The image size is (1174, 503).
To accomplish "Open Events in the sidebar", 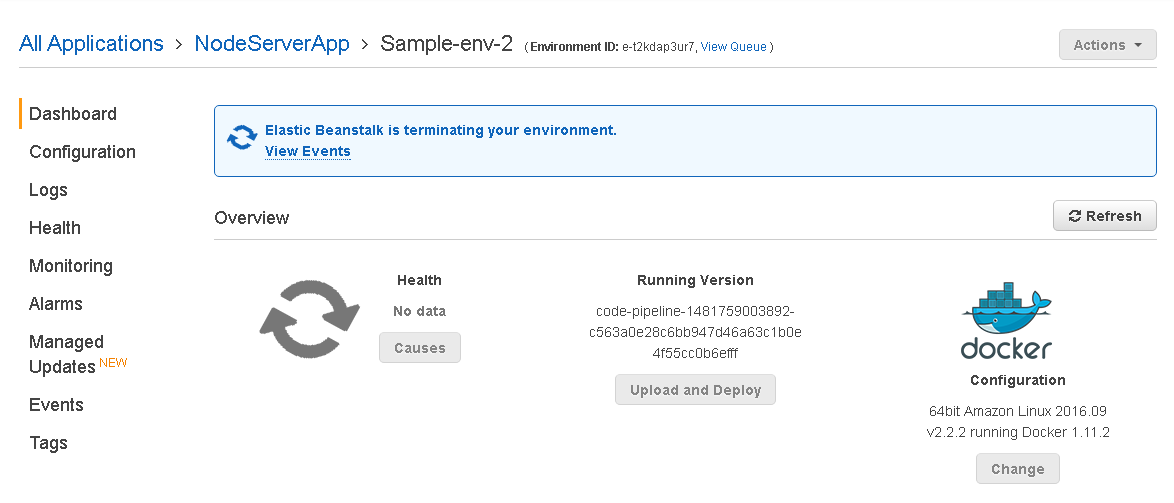I will 56,405.
